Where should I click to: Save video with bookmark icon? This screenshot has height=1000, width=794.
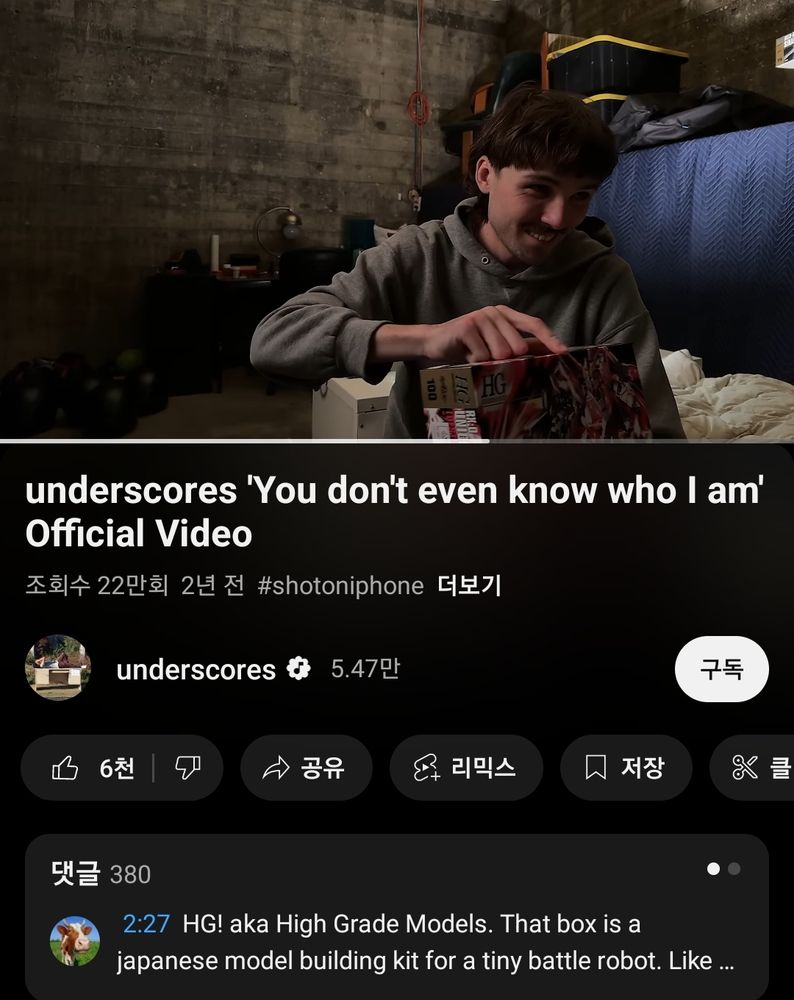[x=595, y=767]
